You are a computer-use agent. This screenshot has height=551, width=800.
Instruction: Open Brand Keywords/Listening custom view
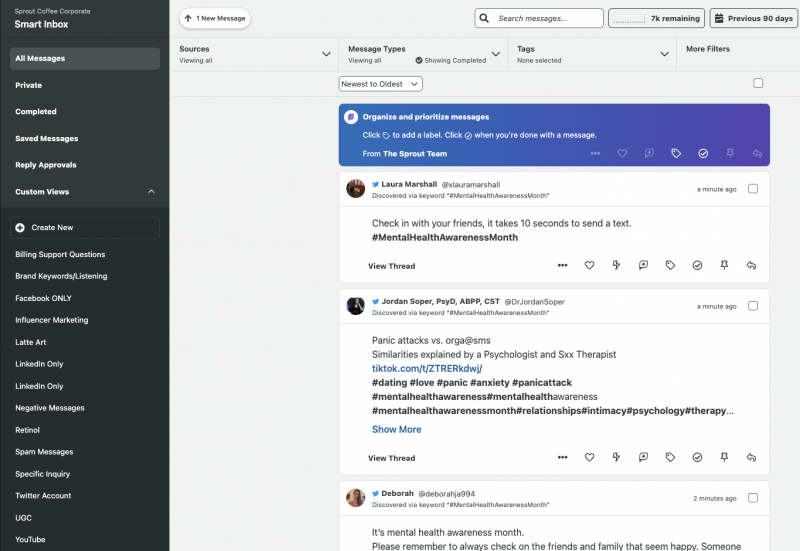point(61,276)
